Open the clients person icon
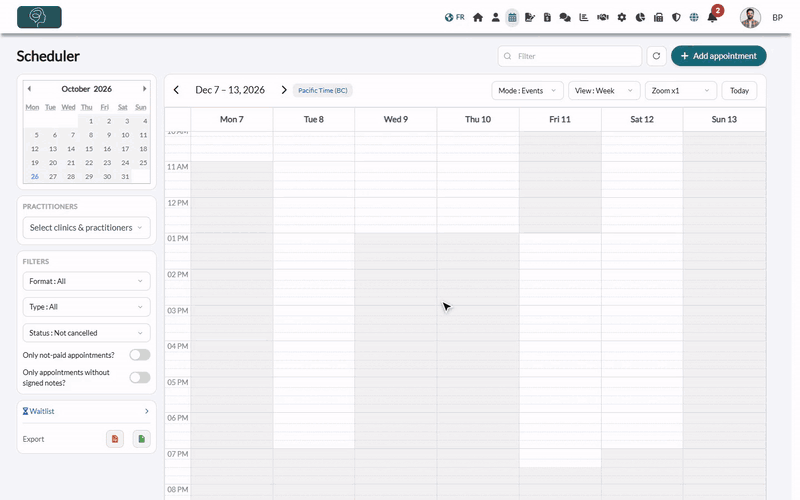The width and height of the screenshot is (800, 500). tap(495, 17)
